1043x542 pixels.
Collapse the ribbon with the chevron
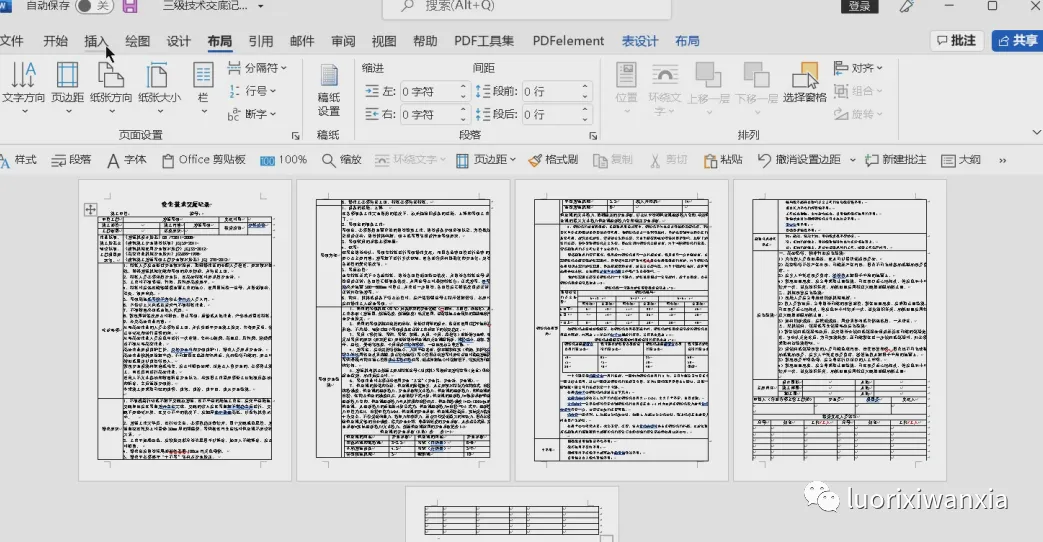(x=1036, y=132)
